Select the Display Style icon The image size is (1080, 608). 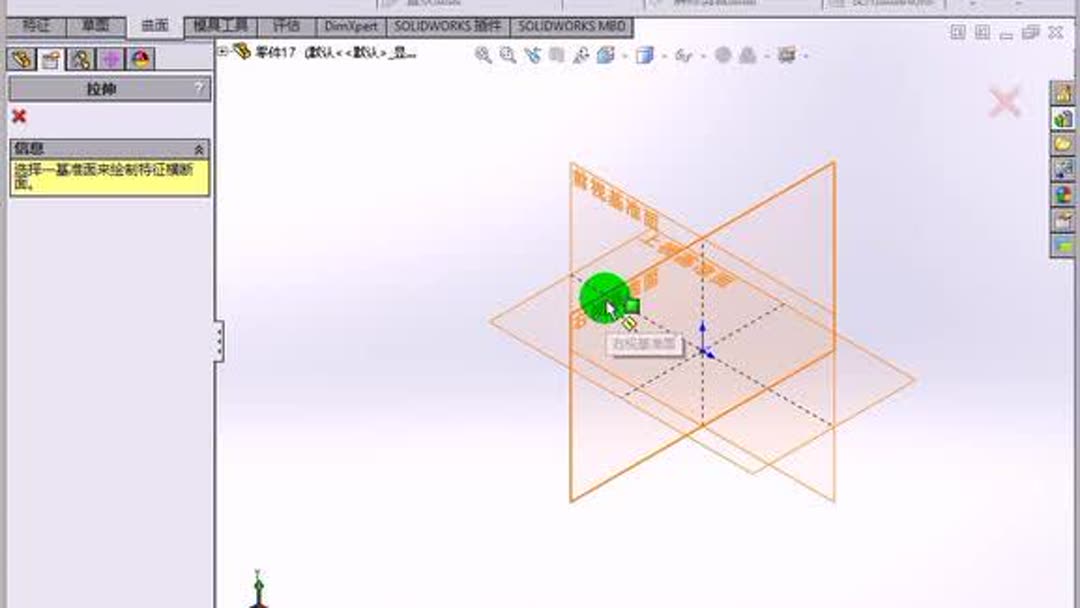[645, 57]
